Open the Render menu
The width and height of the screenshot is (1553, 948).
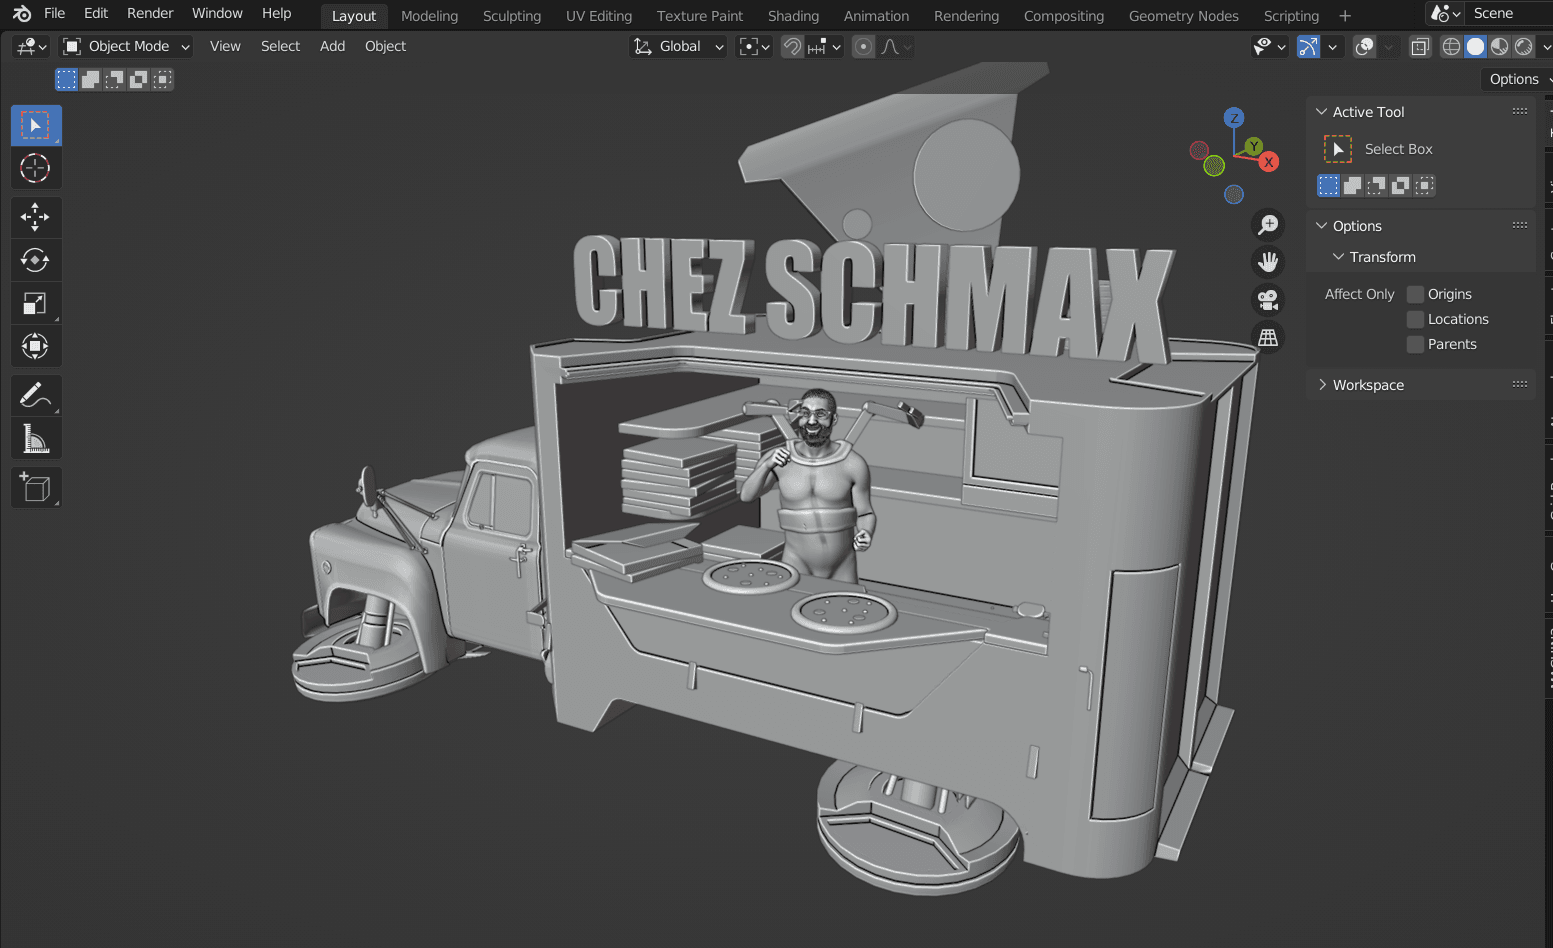pyautogui.click(x=150, y=13)
